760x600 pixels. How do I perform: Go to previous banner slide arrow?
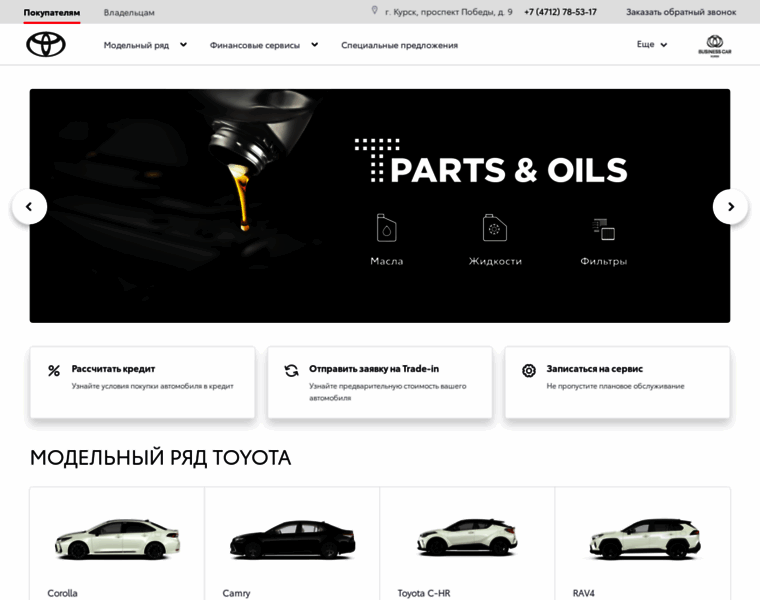coord(29,206)
